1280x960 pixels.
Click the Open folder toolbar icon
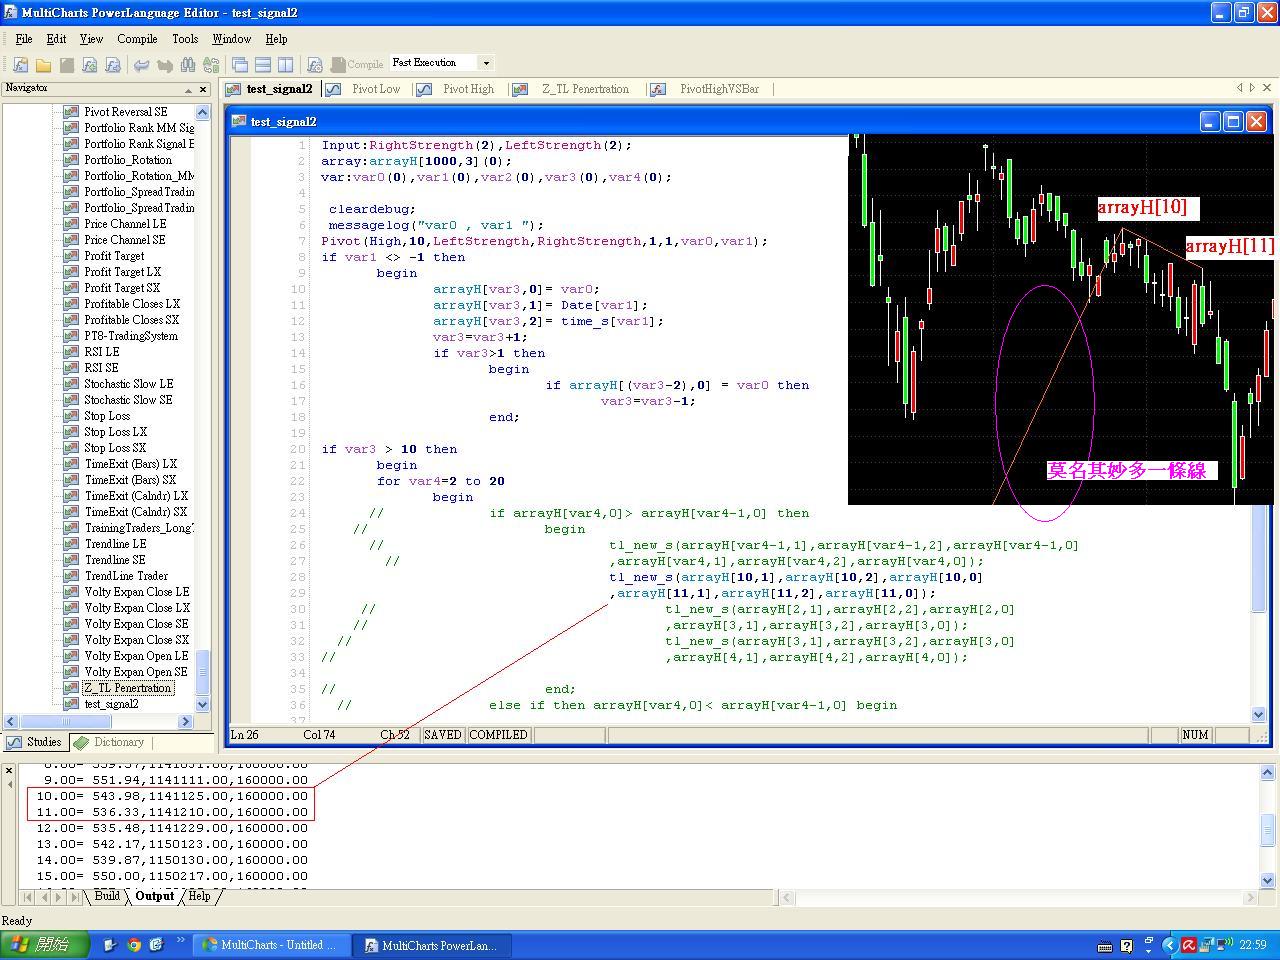43,64
